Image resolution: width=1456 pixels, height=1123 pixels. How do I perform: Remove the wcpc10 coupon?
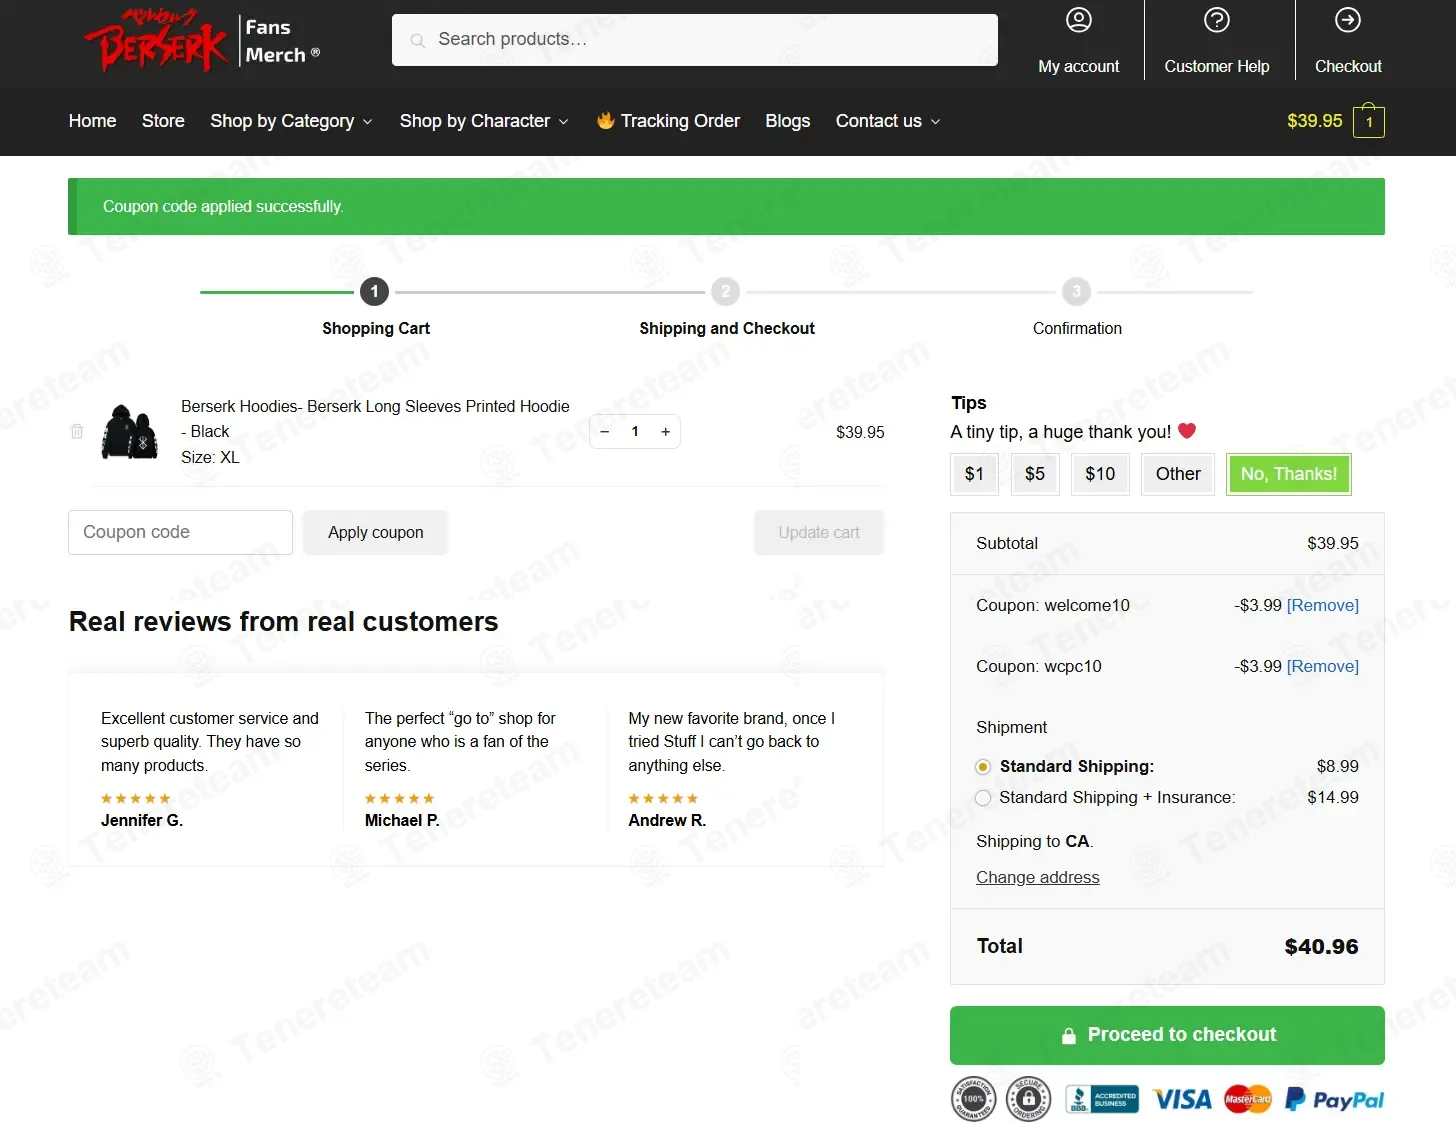point(1322,666)
